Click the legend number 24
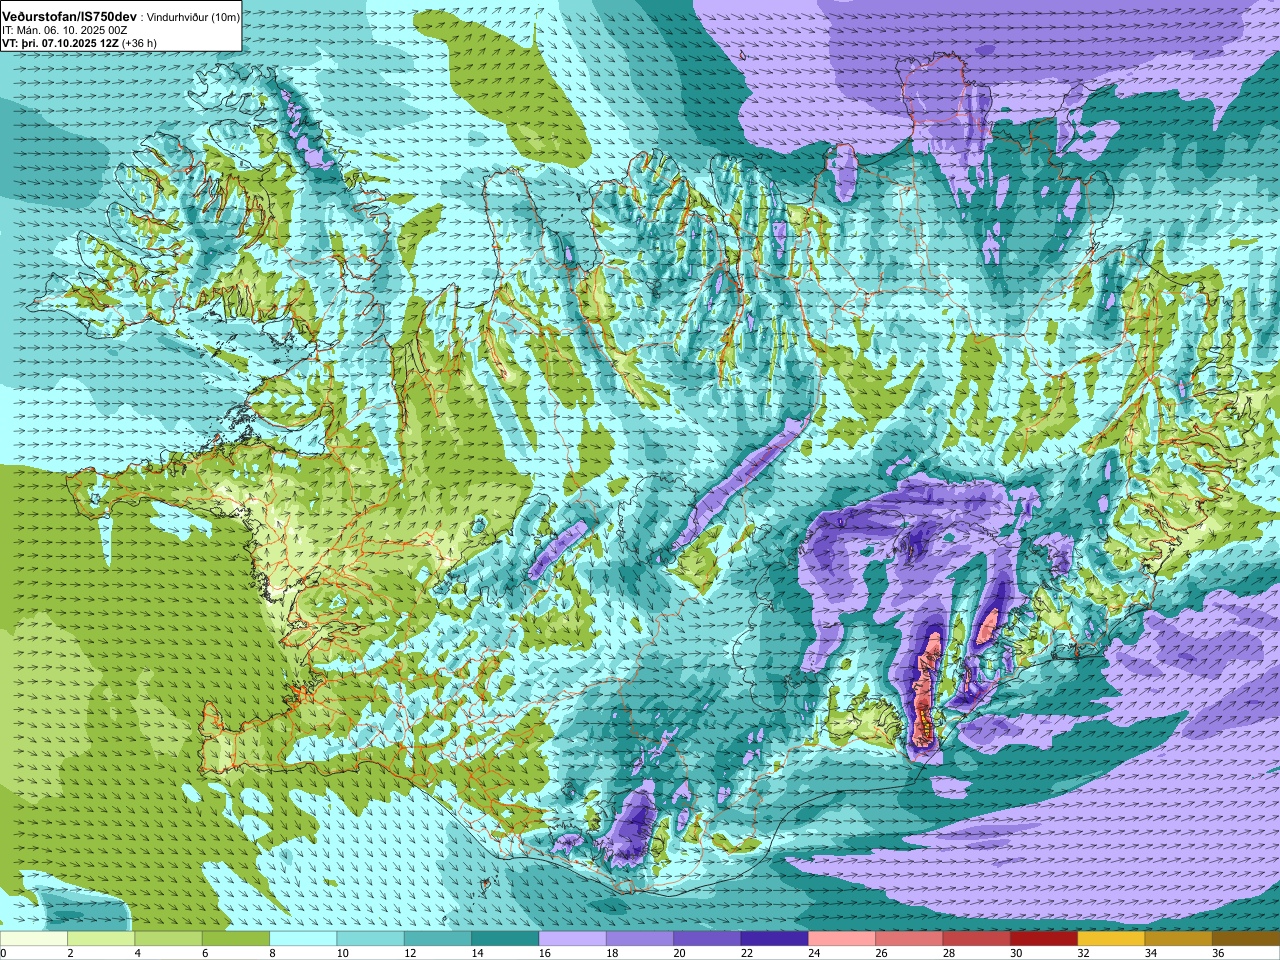Screen dimensions: 1280x960 [x=814, y=953]
